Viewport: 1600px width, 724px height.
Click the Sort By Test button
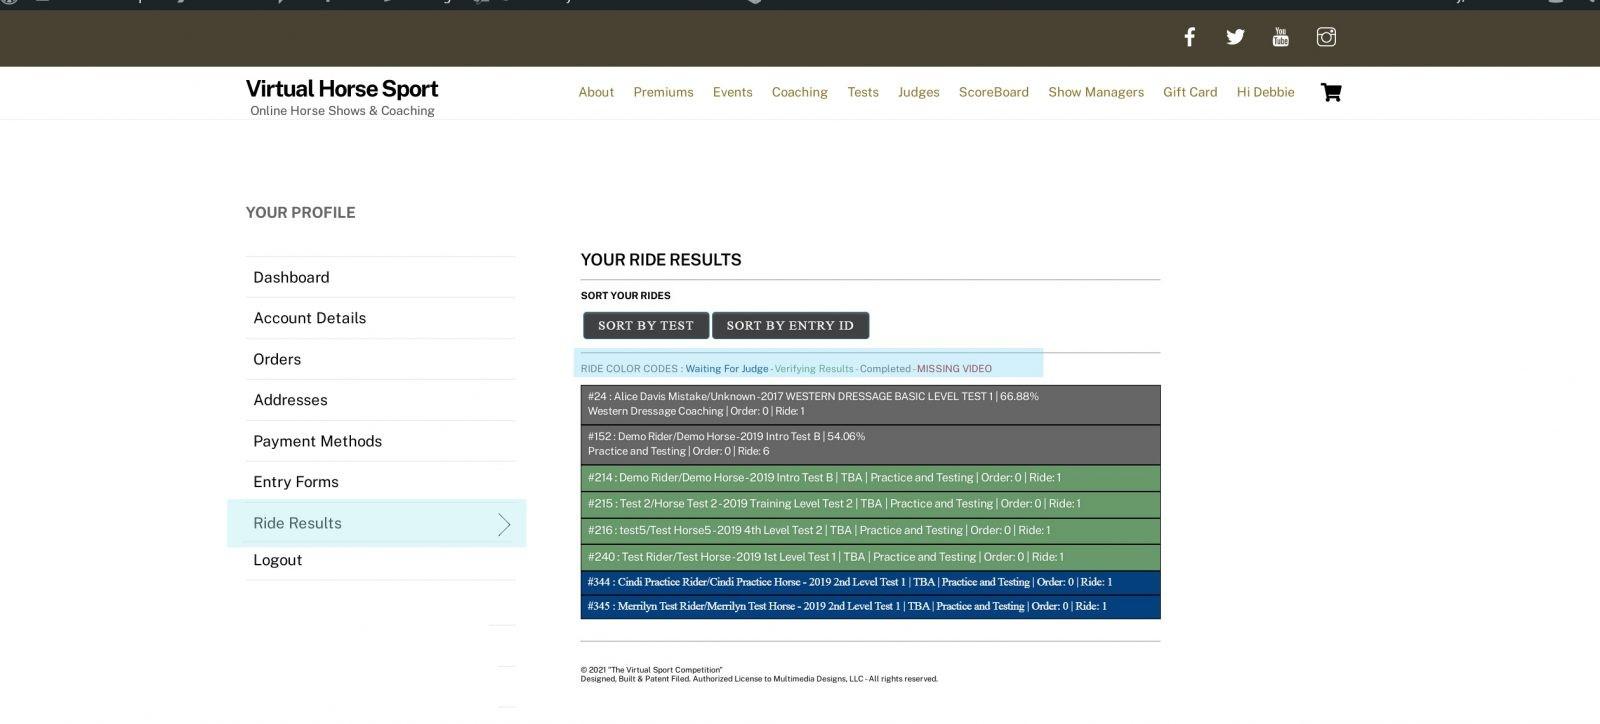(x=645, y=325)
